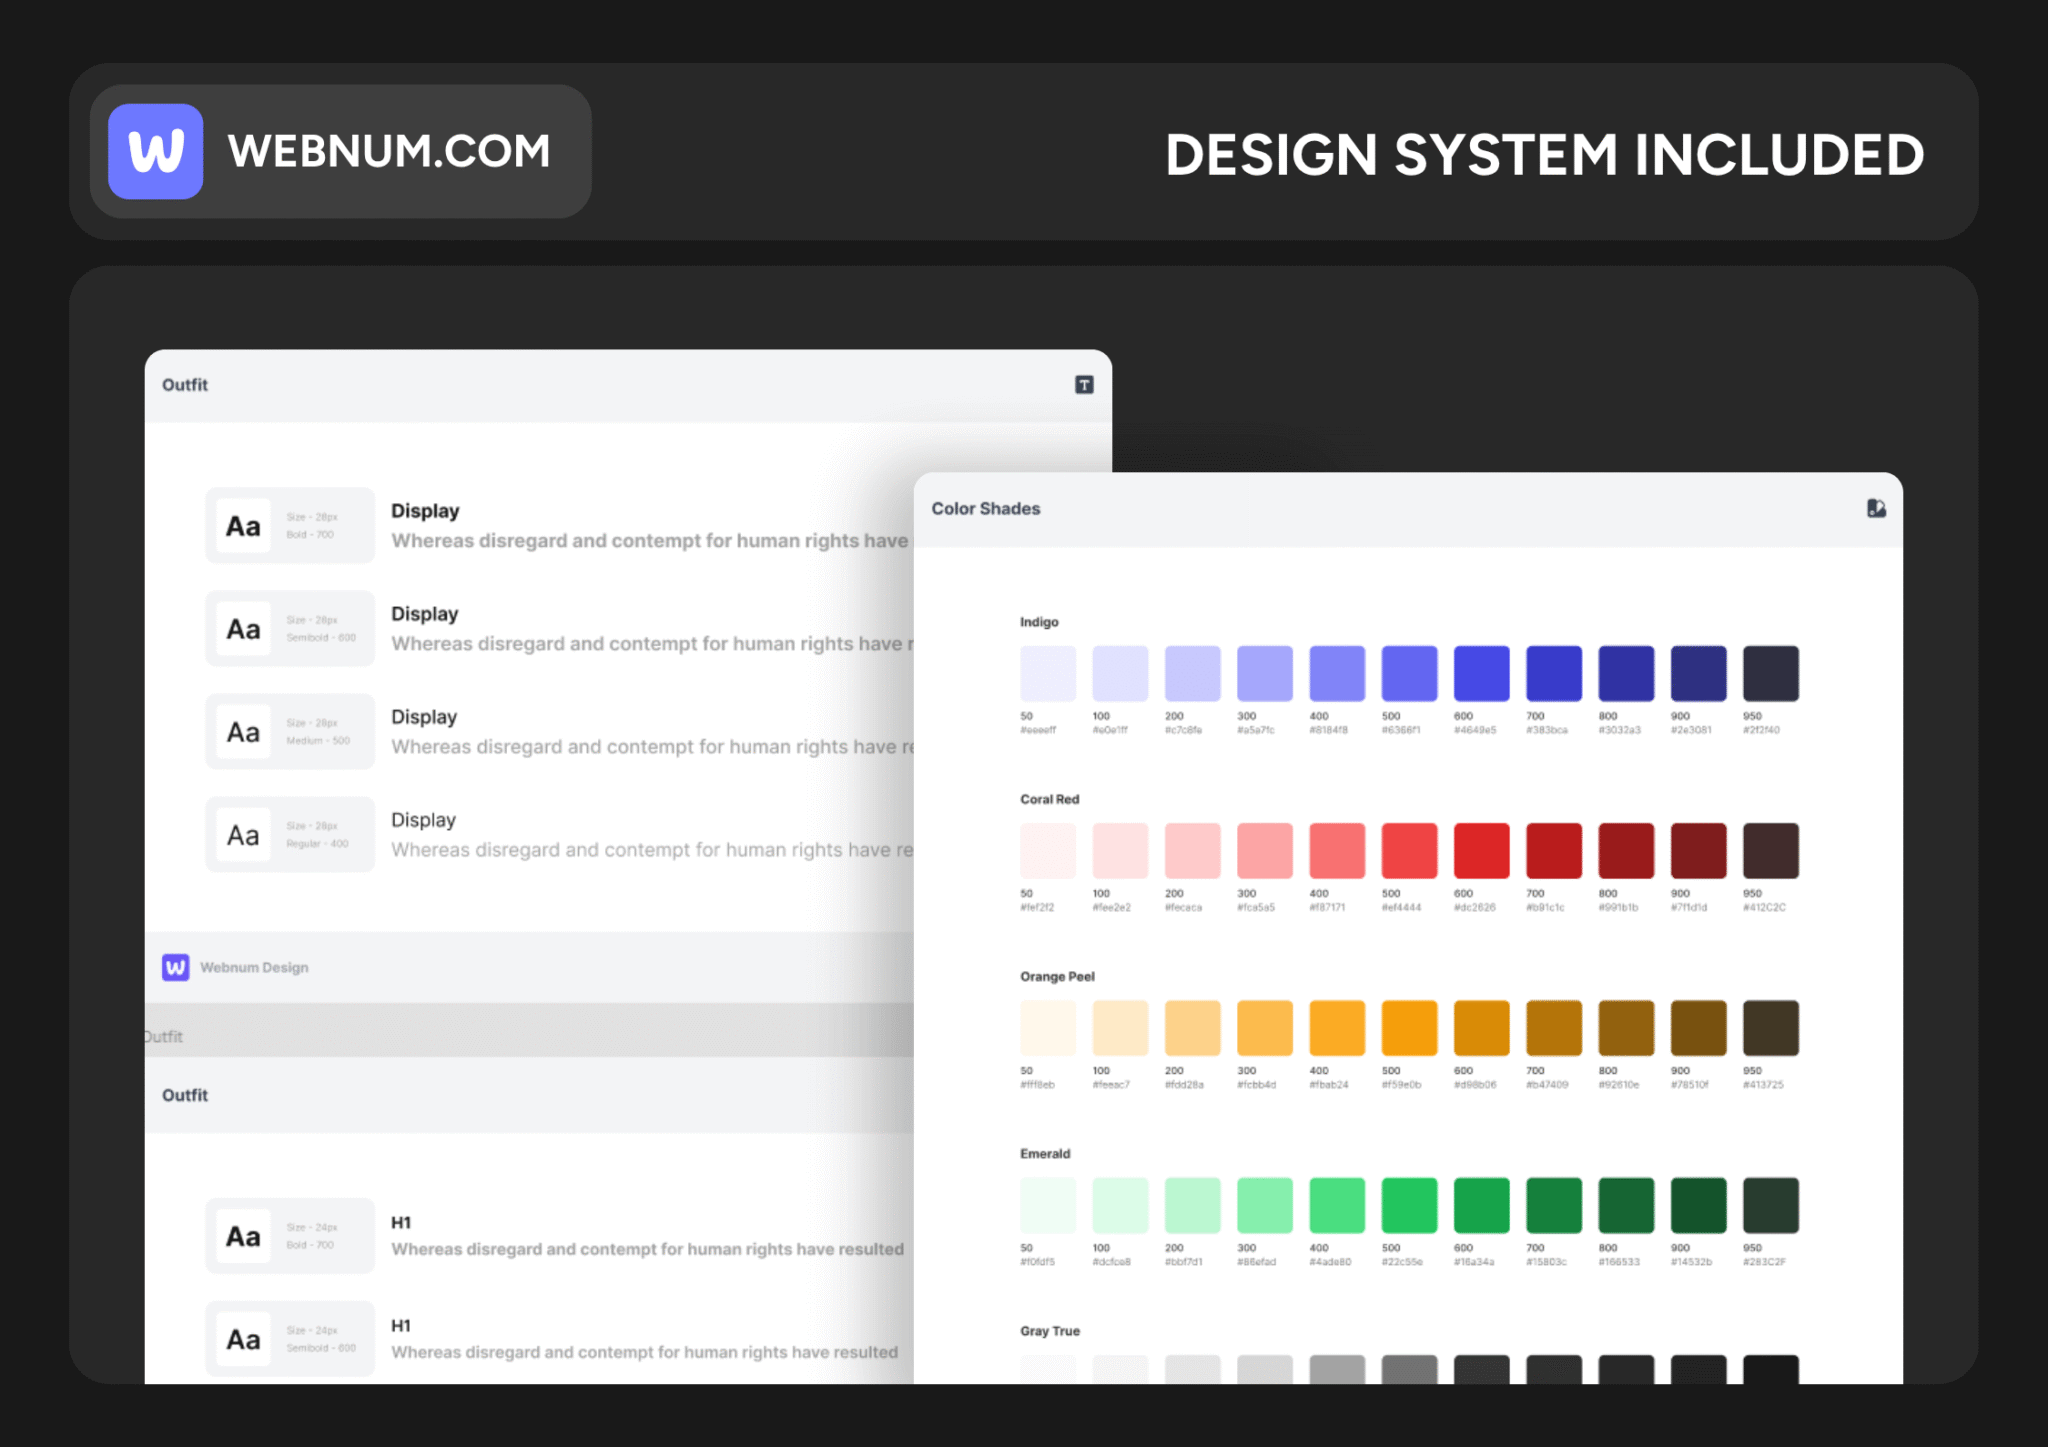Open the DESIGN SYSTEM INCLUDED heading
Viewport: 2048px width, 1447px height.
(1544, 153)
